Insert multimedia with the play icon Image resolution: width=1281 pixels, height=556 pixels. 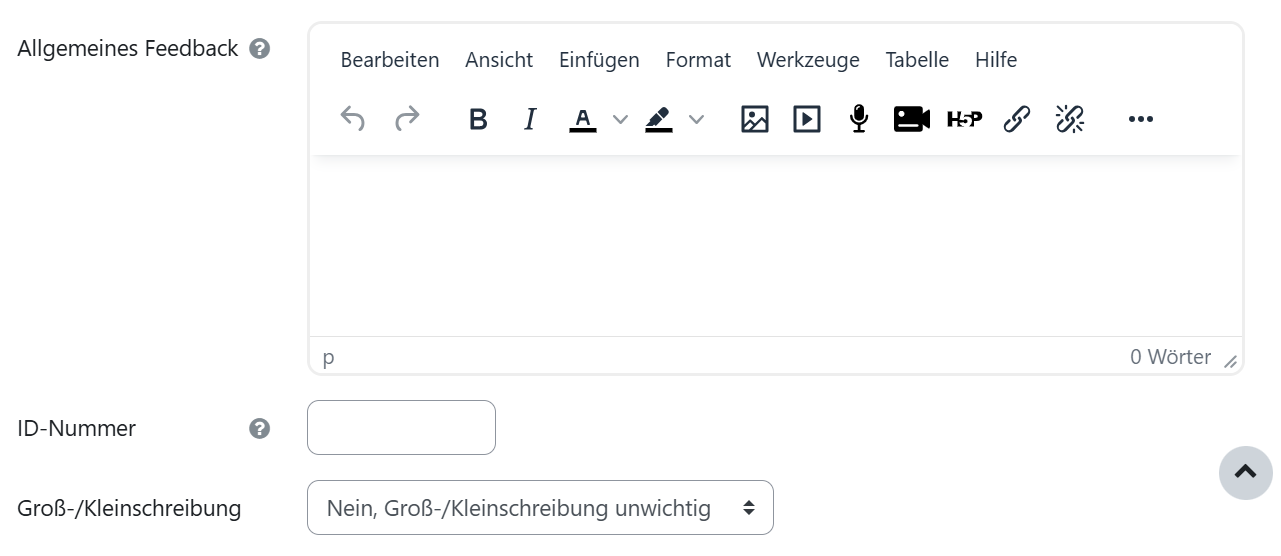807,119
